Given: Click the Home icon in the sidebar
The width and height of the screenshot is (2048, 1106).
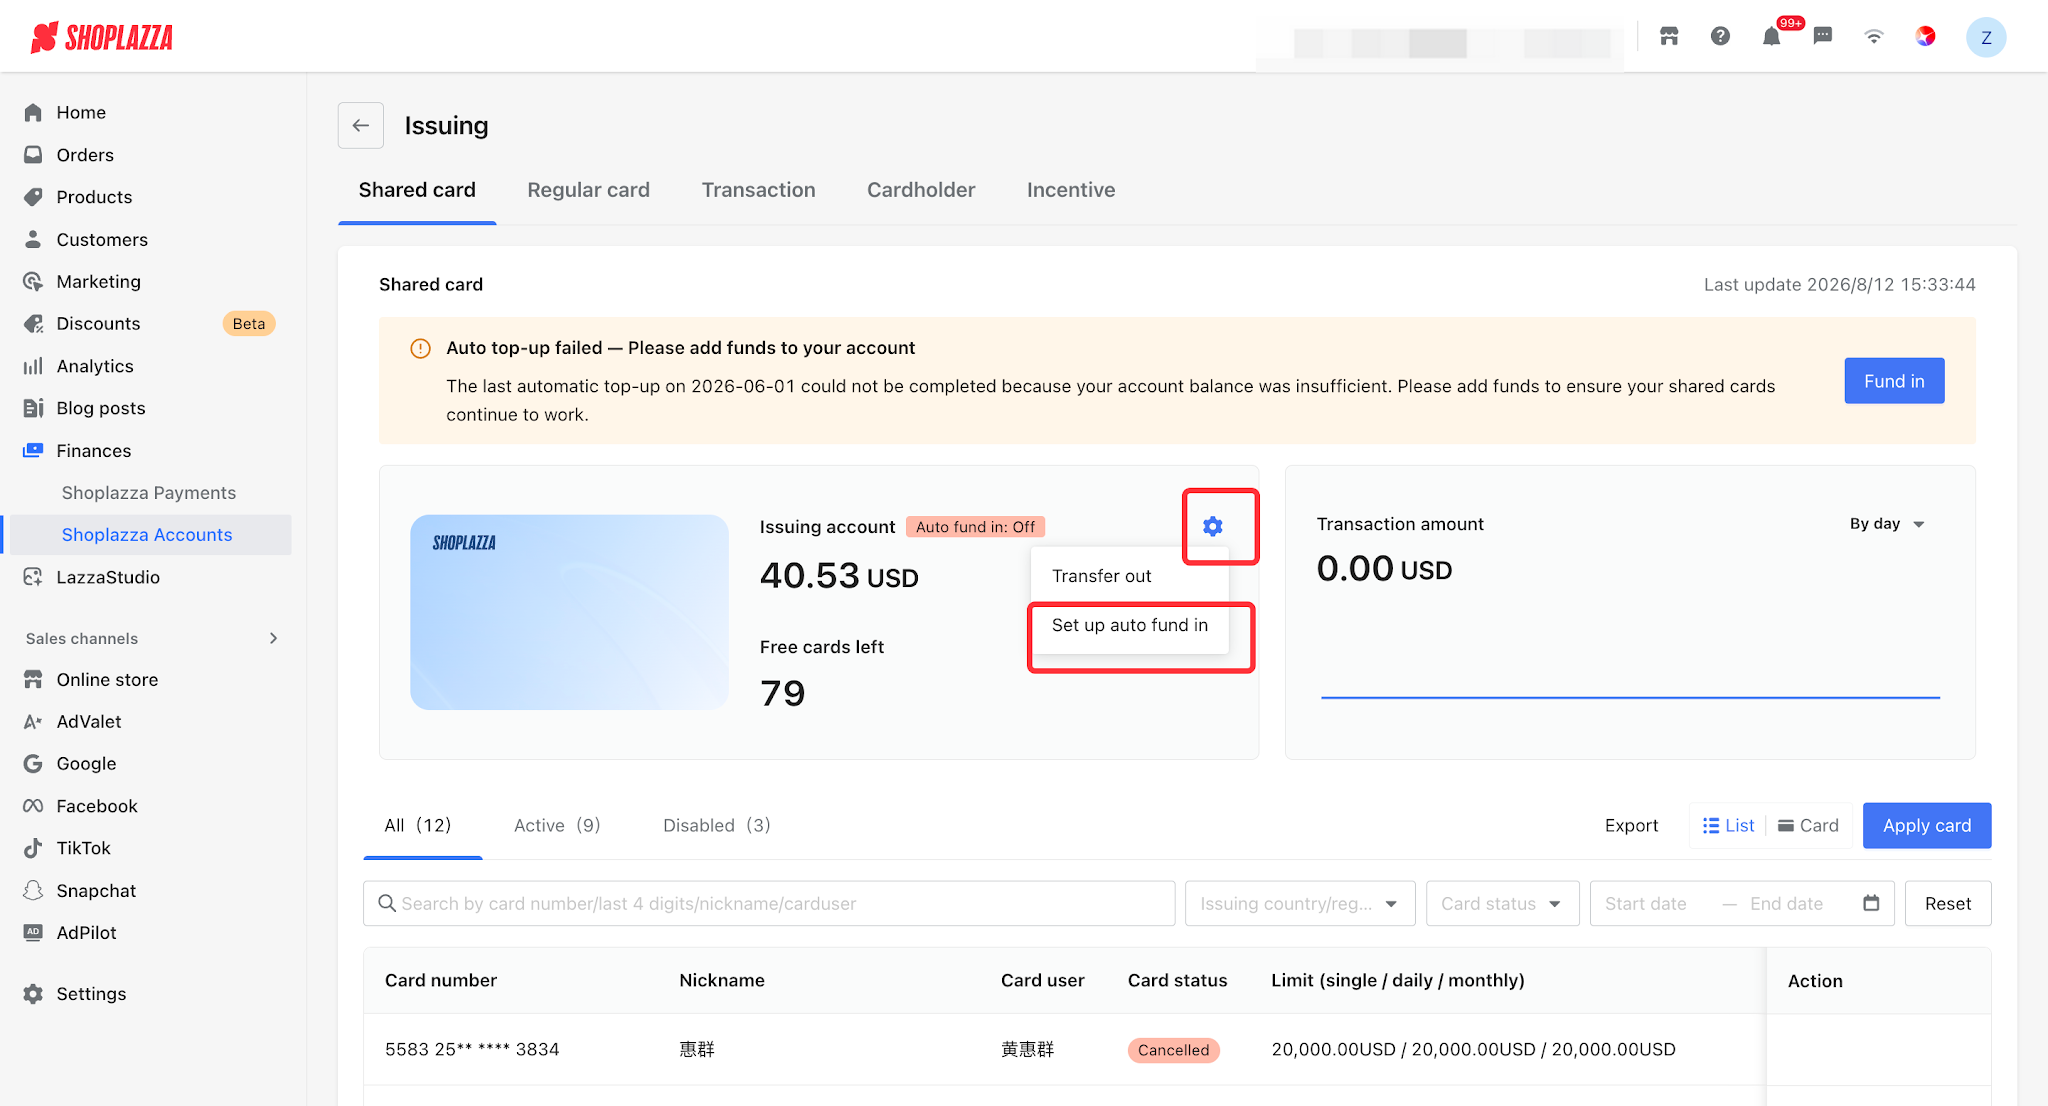Looking at the screenshot, I should tap(33, 112).
